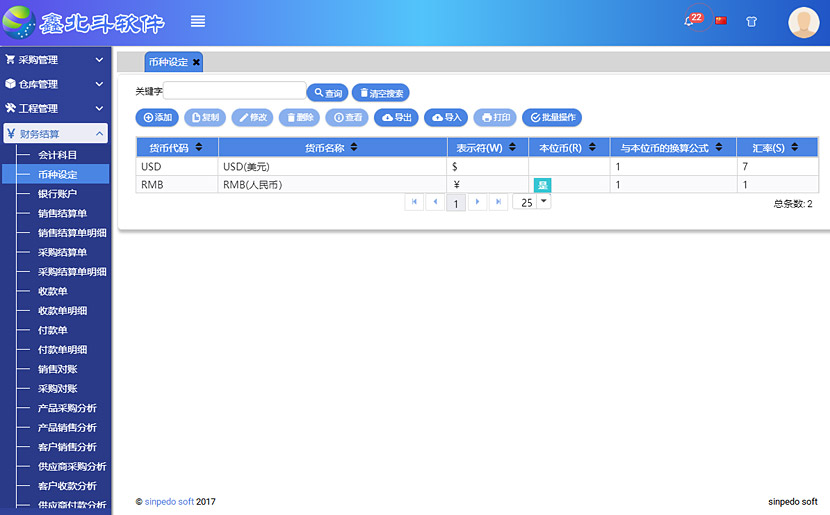The width and height of the screenshot is (830, 515).
Task: Open 会计科目 in sidebar
Action: coord(57,155)
